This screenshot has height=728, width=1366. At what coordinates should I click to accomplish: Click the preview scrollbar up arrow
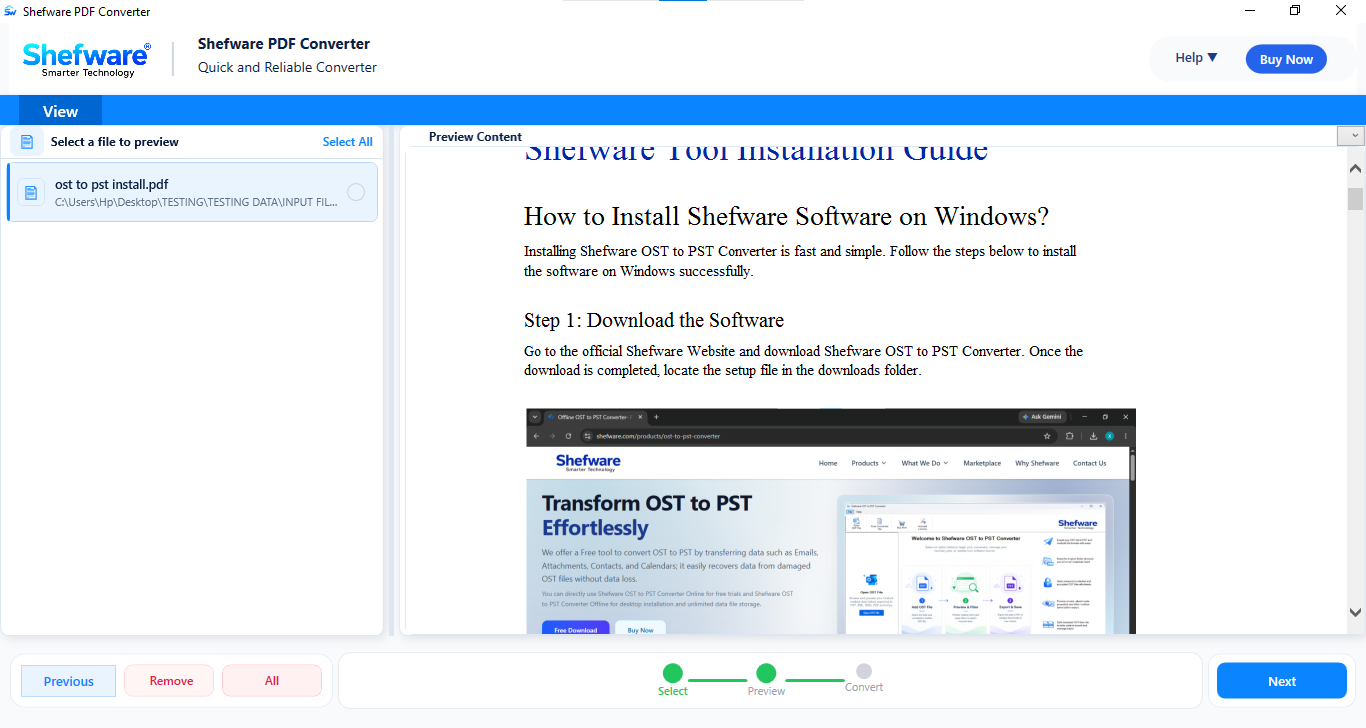1355,168
